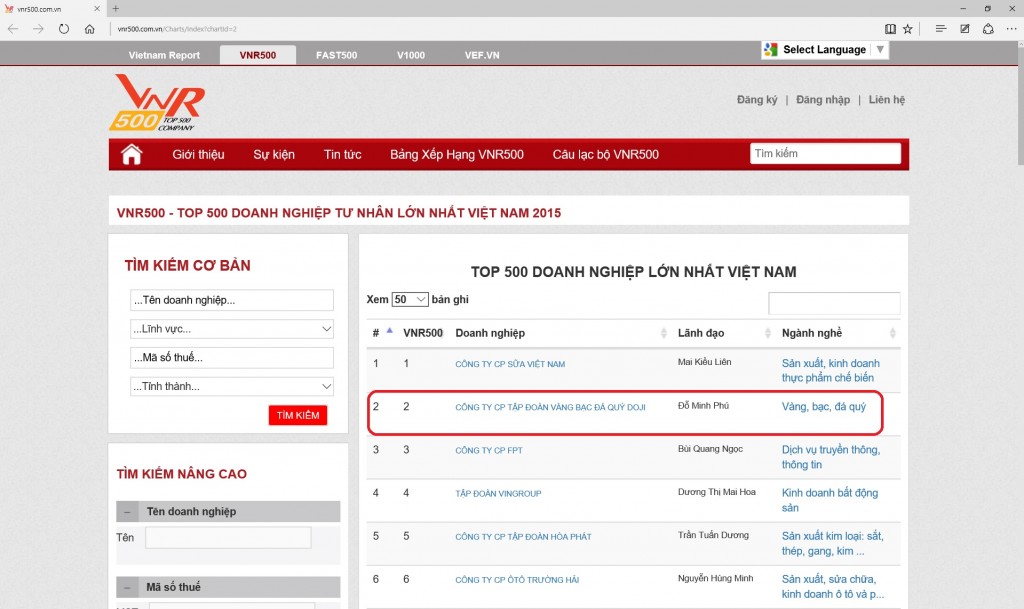
Task: Open the browser home page
Action: (89, 29)
